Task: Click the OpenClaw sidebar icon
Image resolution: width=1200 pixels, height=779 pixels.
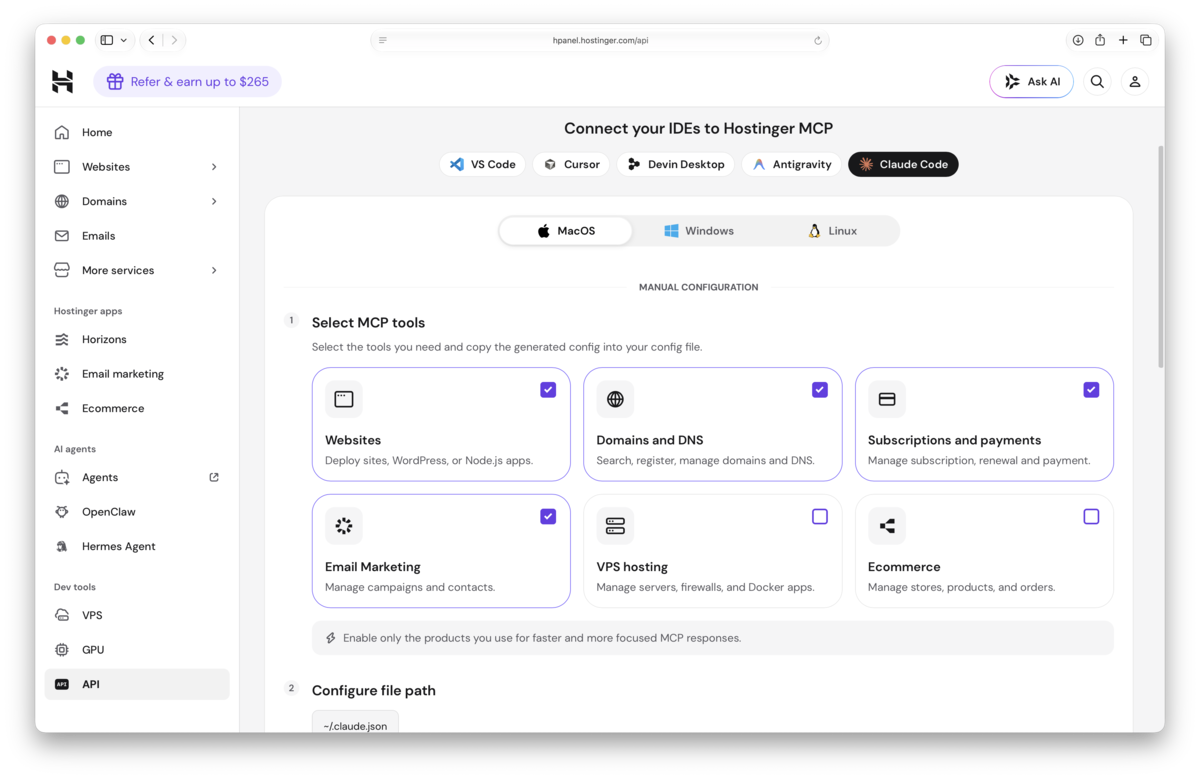Action: (62, 512)
